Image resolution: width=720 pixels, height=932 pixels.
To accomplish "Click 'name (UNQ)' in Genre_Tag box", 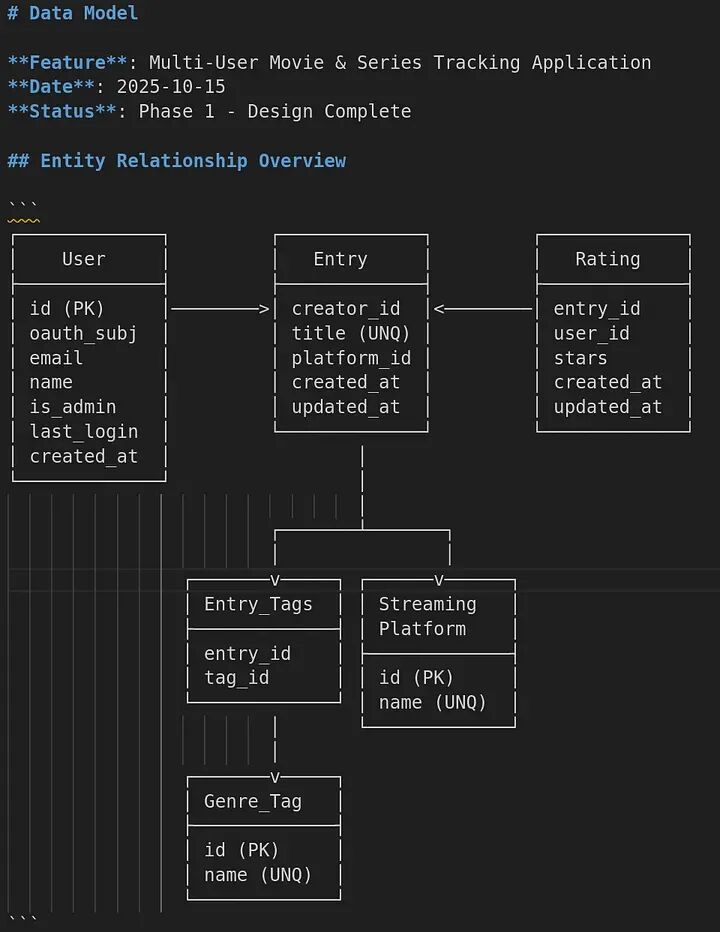I will [x=258, y=876].
